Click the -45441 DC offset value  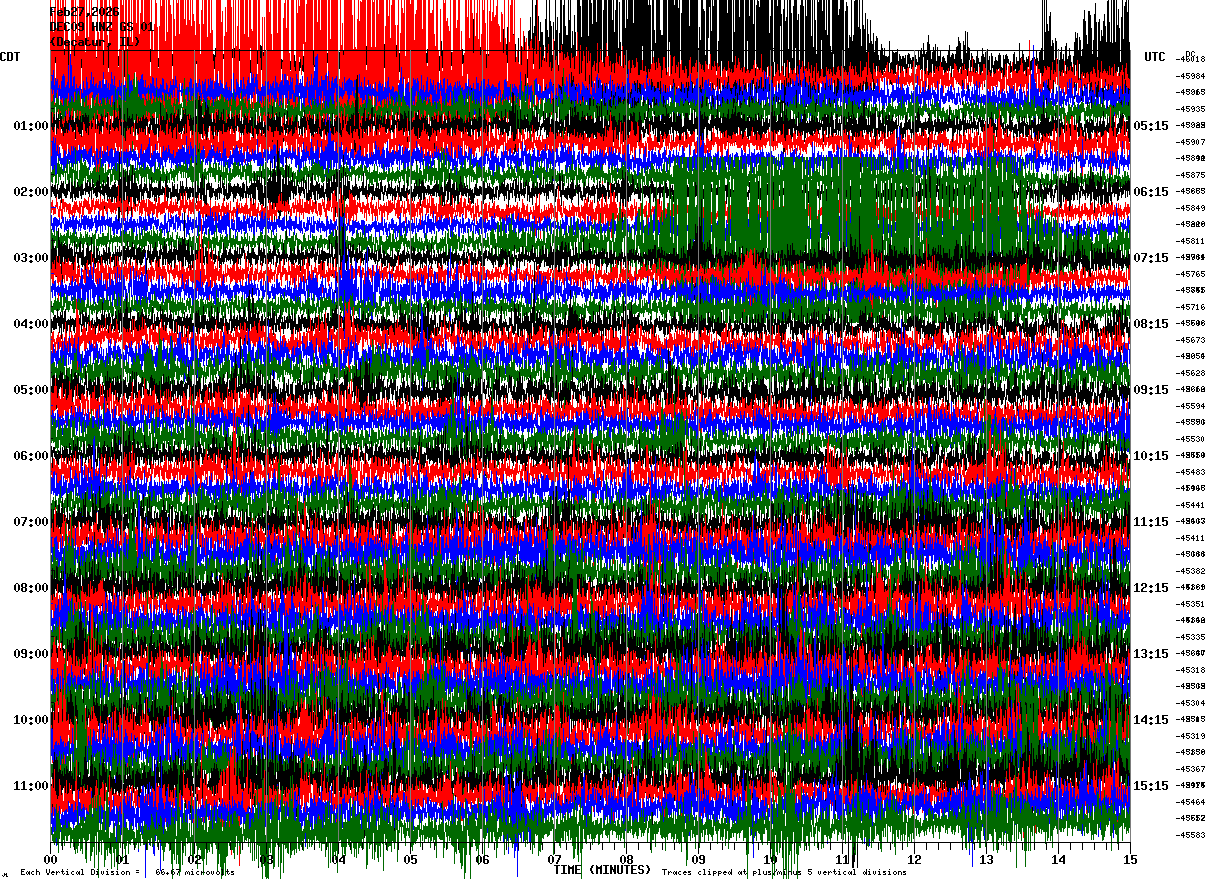(1192, 505)
